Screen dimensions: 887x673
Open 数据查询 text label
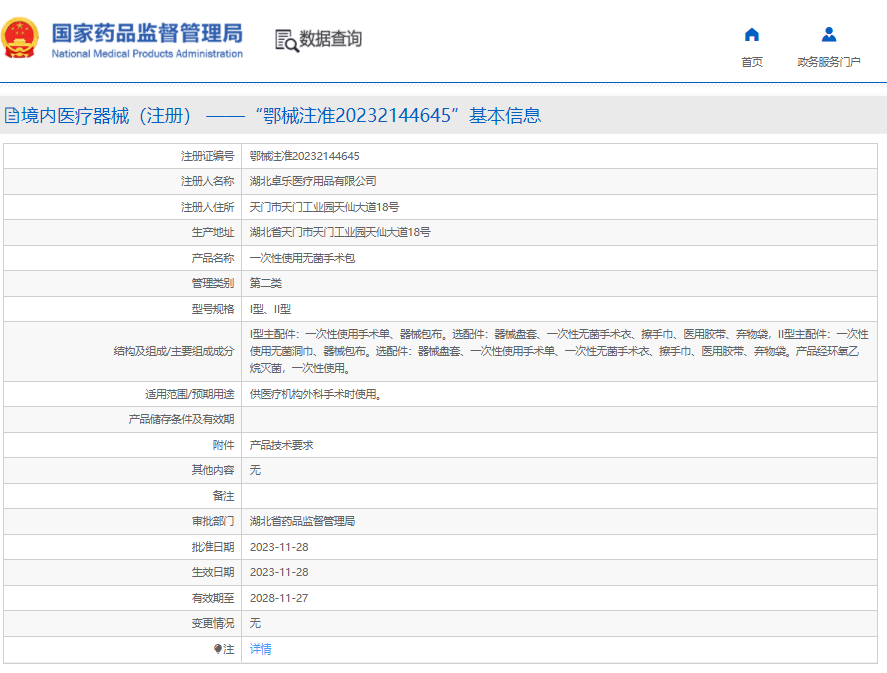[330, 39]
